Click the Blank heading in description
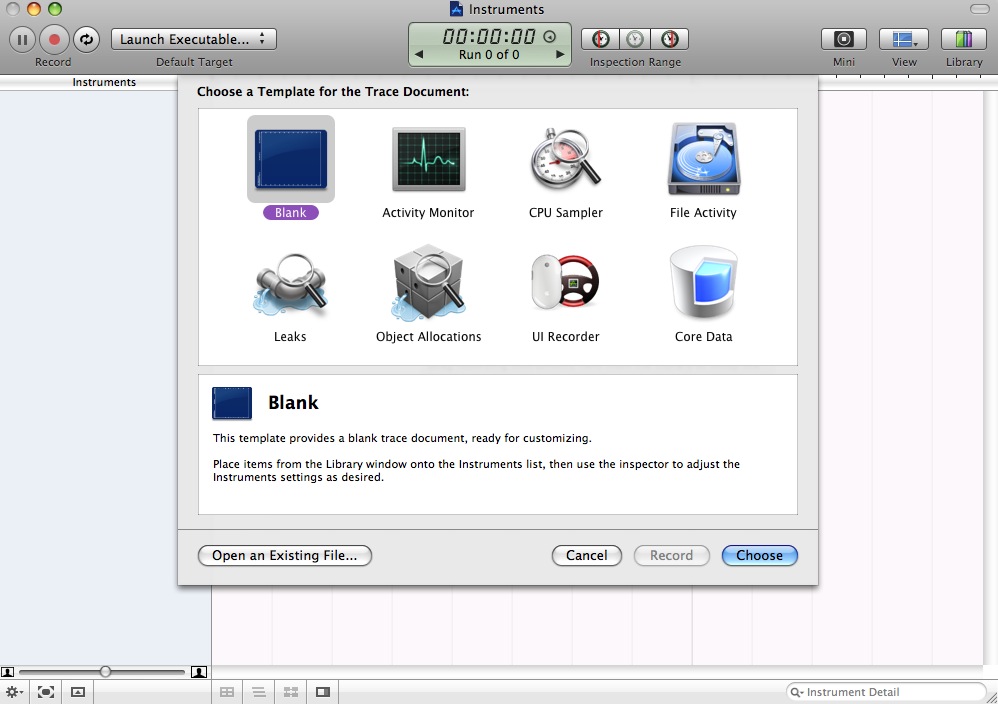Screen dimensions: 998x704 pyautogui.click(x=293, y=402)
